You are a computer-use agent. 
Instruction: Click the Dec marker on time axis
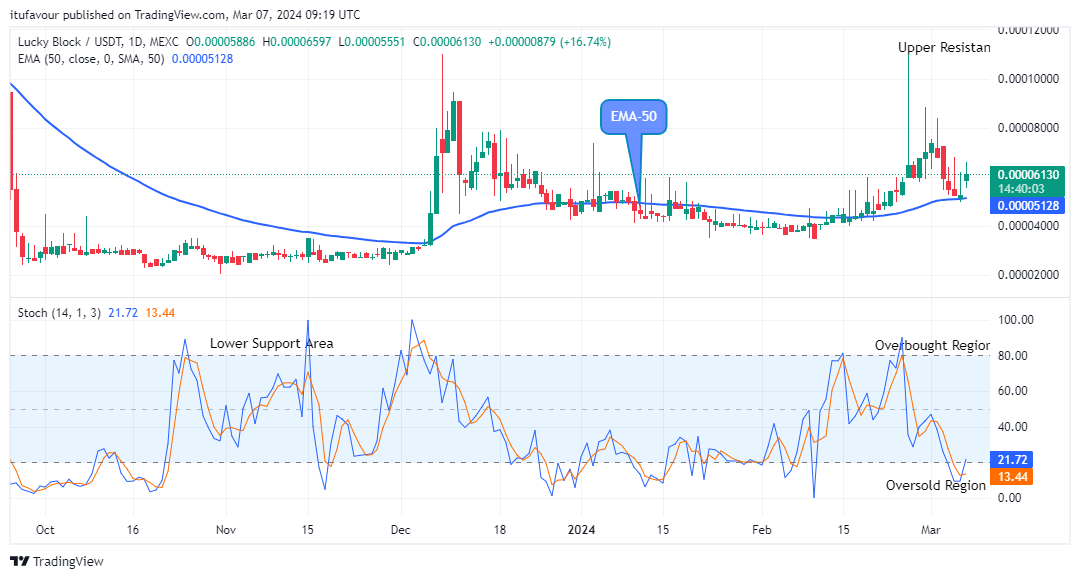tap(400, 530)
